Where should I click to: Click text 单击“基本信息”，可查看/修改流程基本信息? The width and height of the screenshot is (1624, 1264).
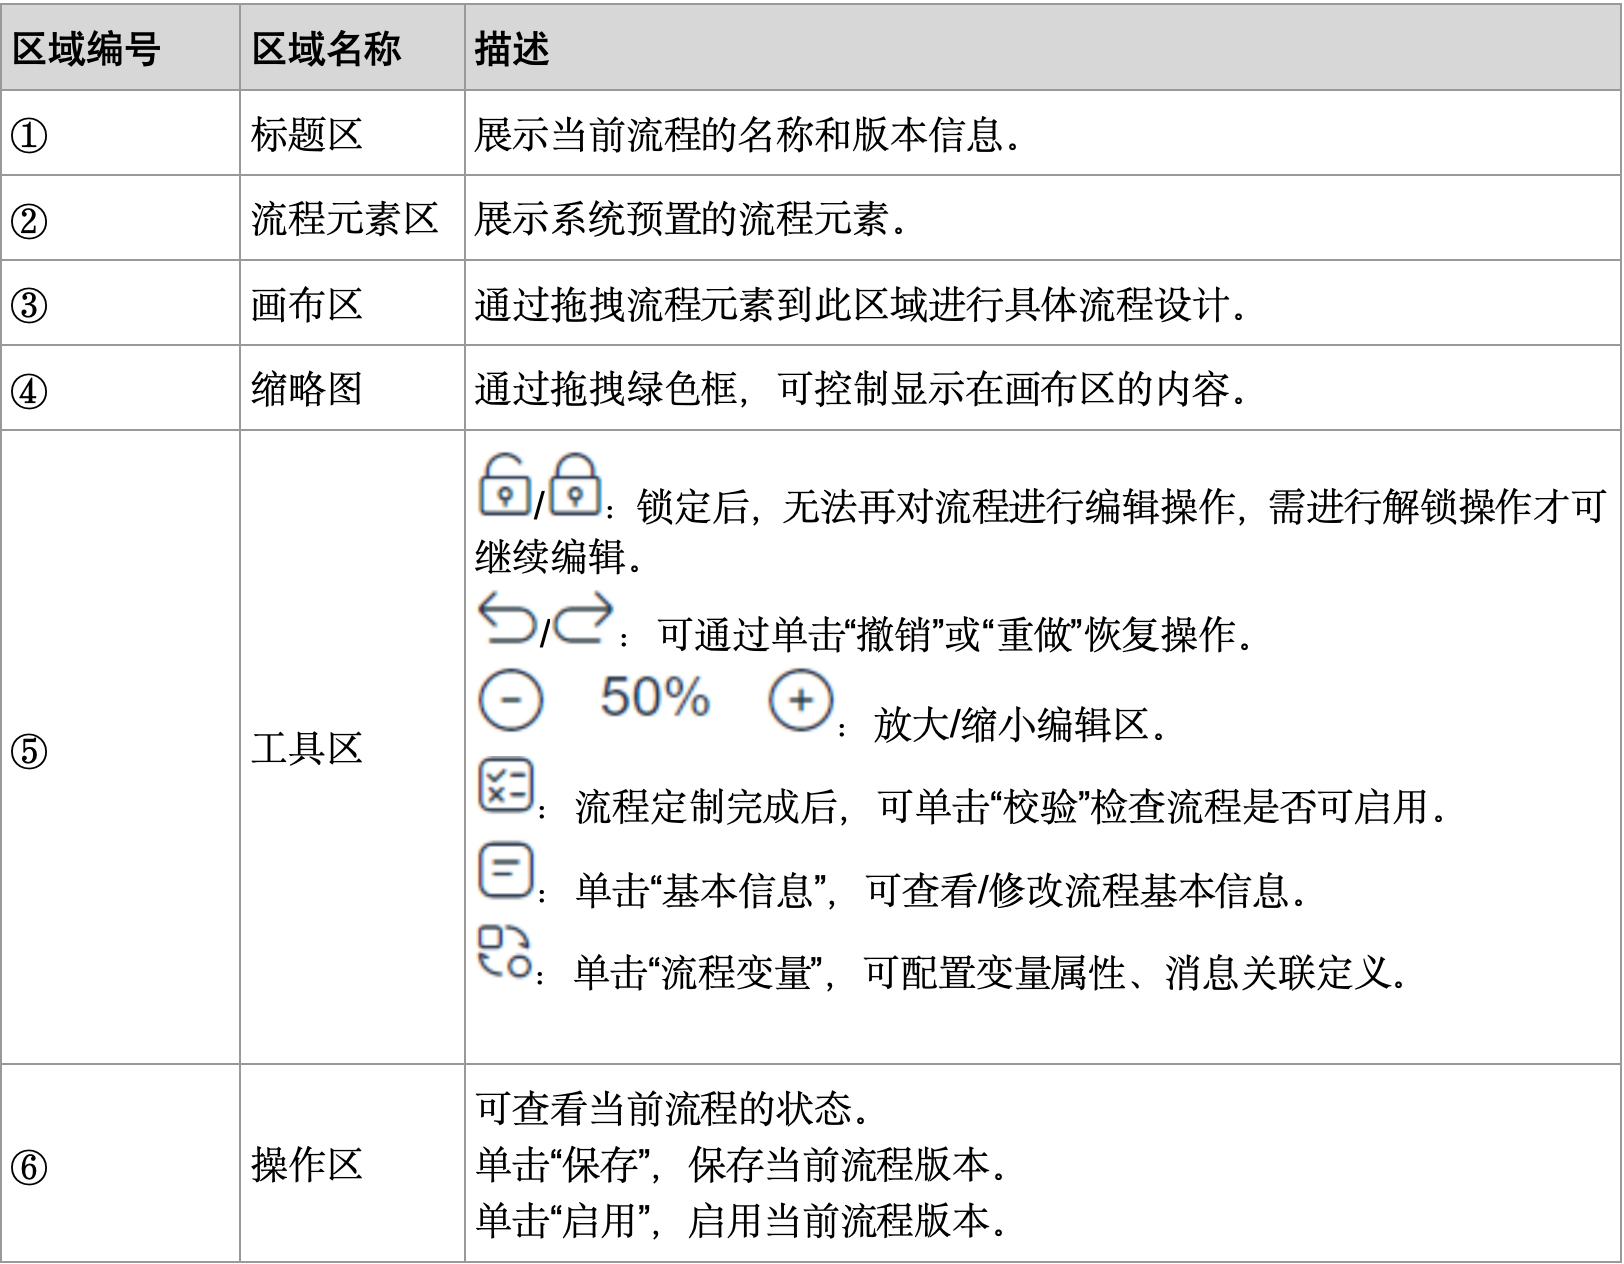[x=942, y=890]
